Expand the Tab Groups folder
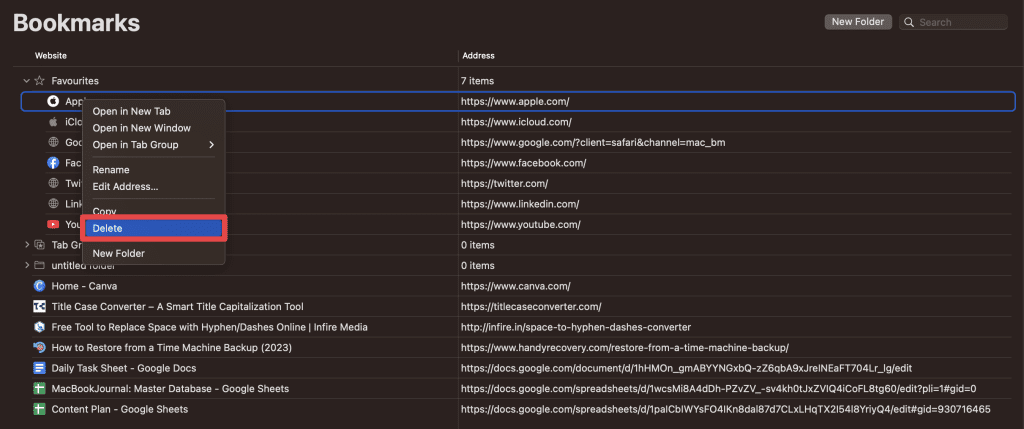The width and height of the screenshot is (1024, 429). click(x=27, y=245)
